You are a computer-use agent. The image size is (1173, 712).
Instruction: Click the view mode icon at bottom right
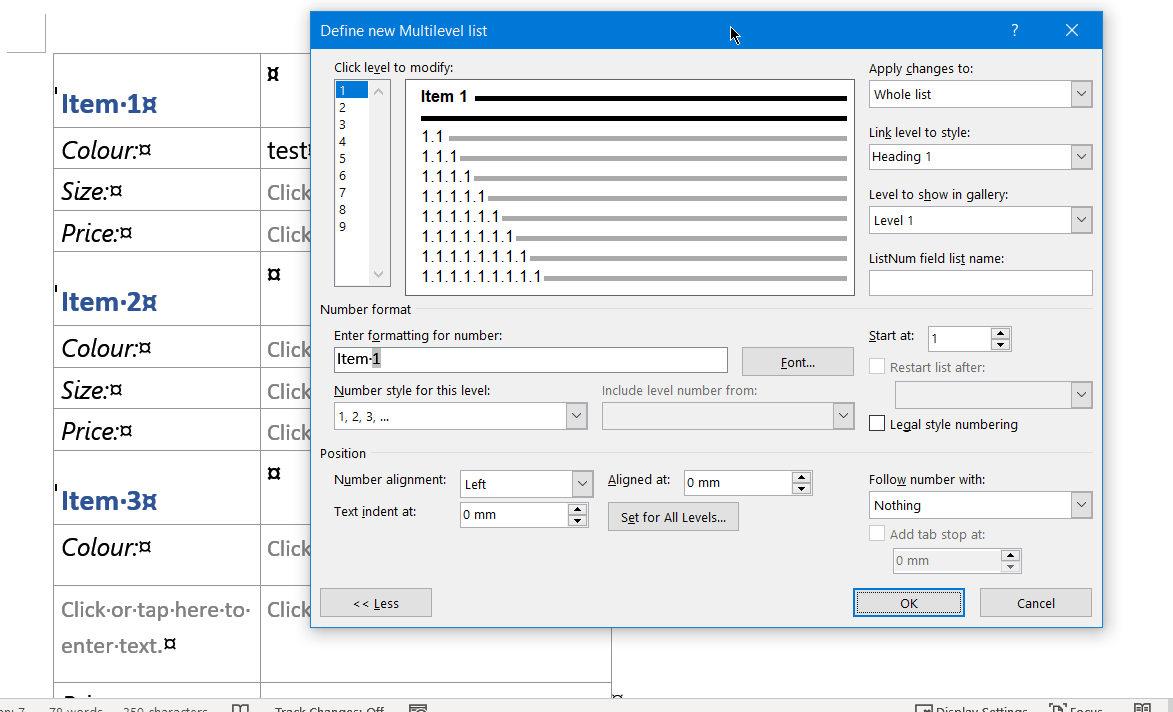1140,707
